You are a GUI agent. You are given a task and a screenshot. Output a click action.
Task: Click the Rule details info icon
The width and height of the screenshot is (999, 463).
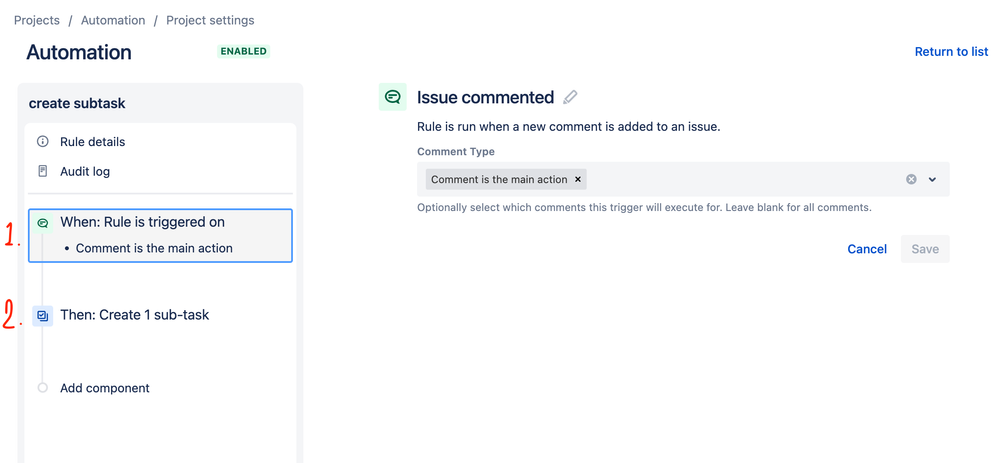point(43,141)
